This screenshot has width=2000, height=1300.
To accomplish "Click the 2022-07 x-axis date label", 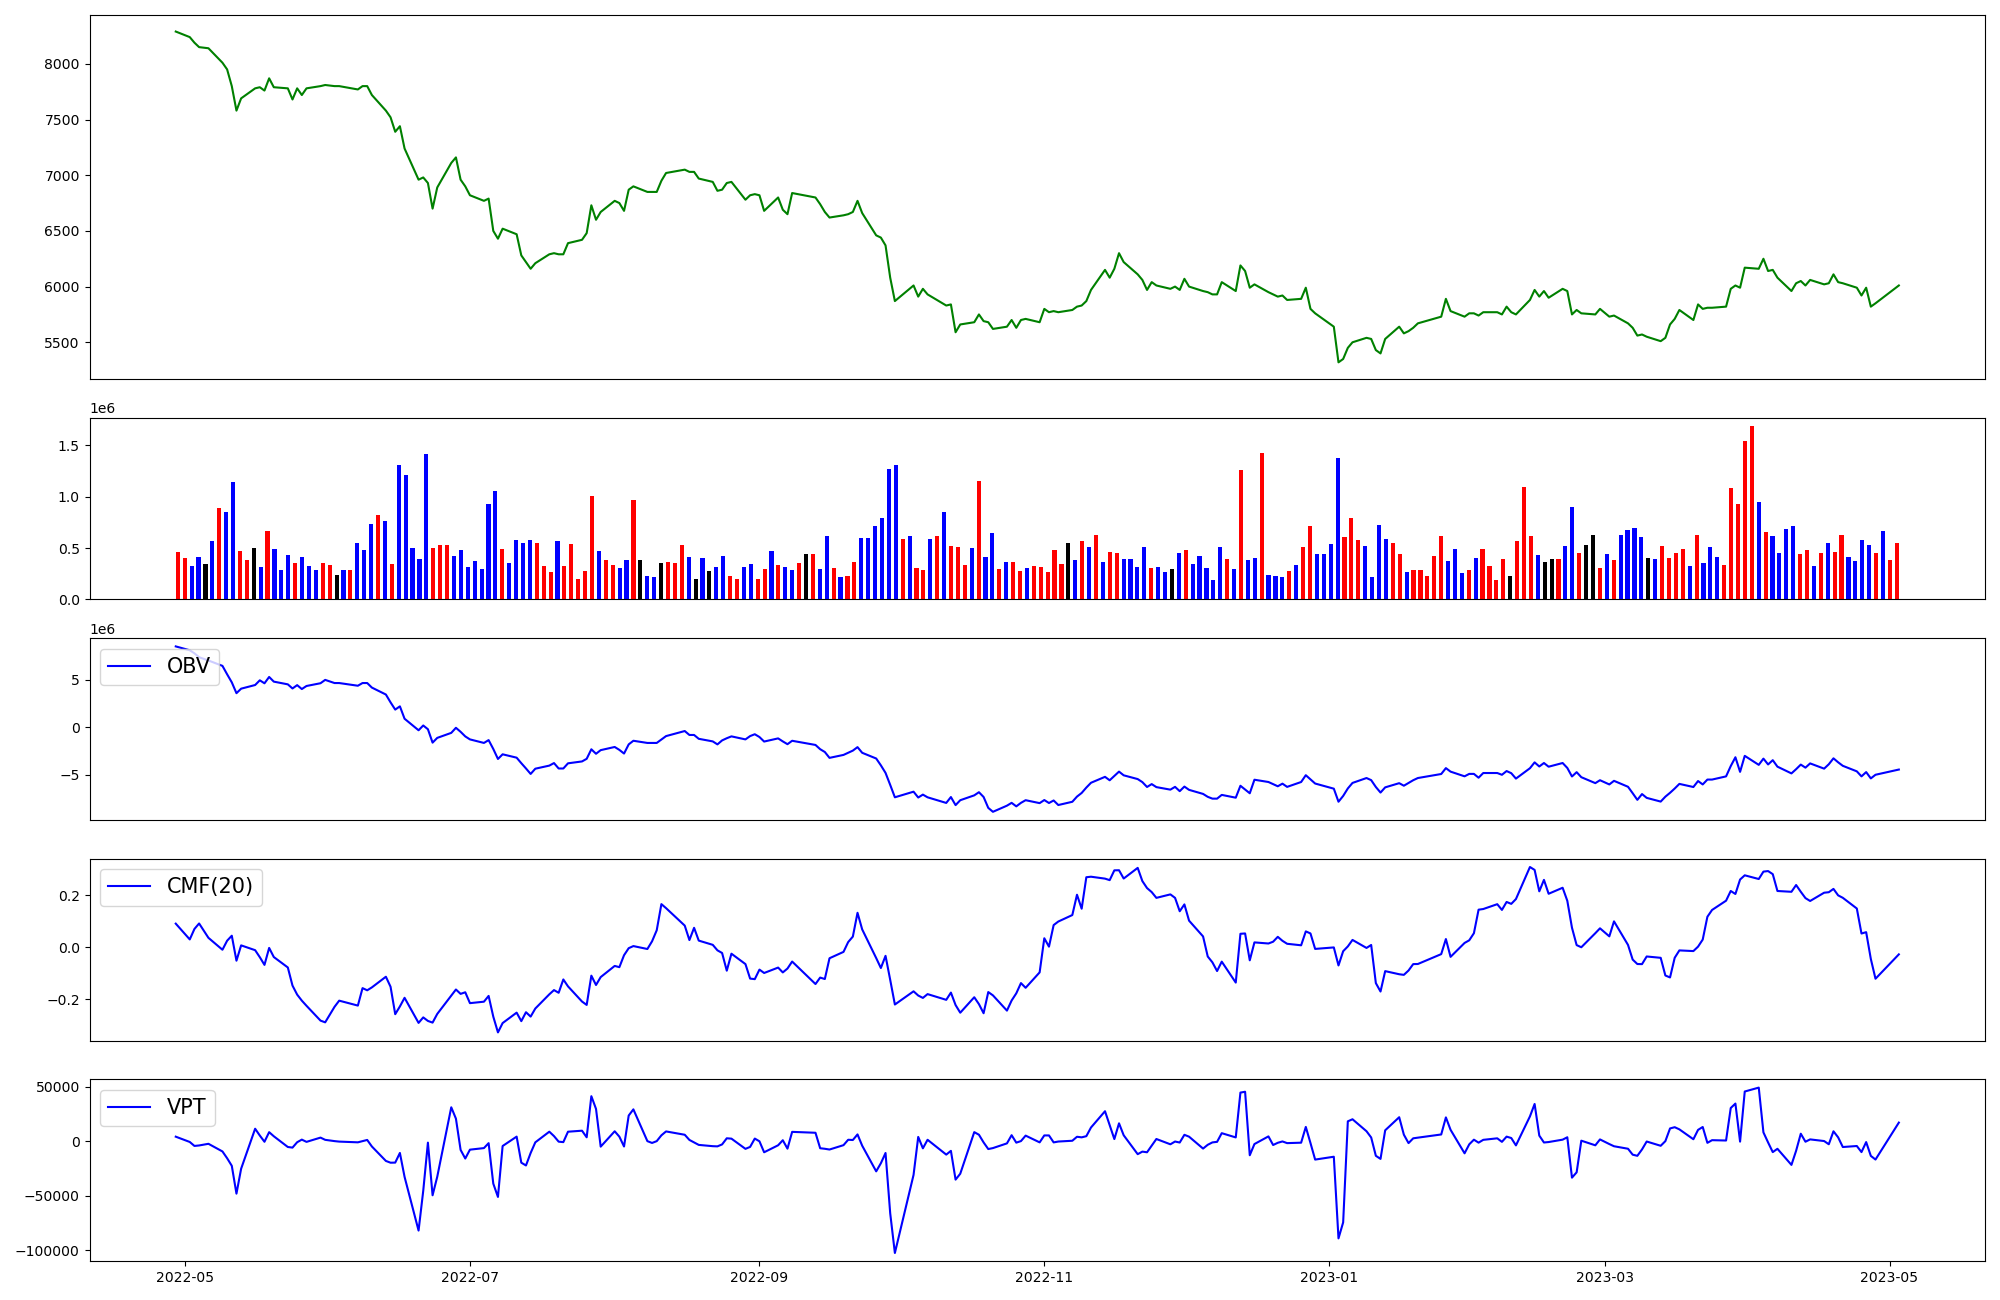I will coord(470,1277).
